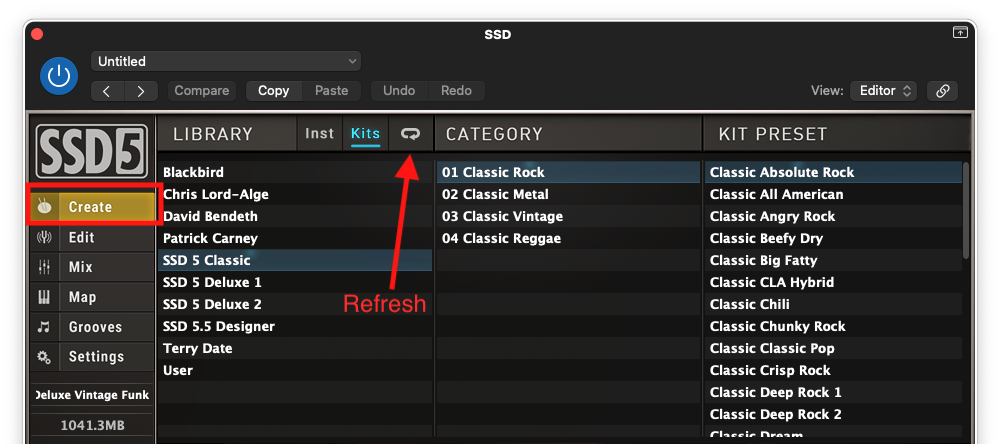
Task: Click the Copy button
Action: 274,91
